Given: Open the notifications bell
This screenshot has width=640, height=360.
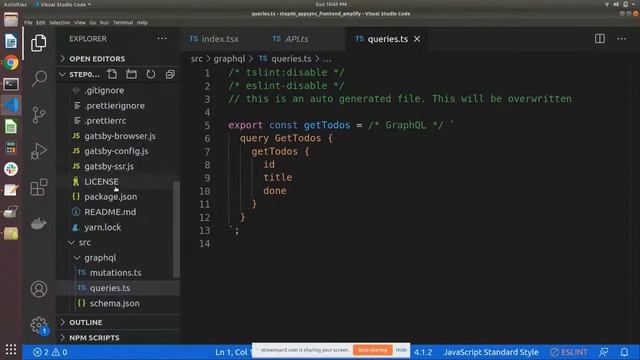Looking at the screenshot, I should [x=624, y=352].
